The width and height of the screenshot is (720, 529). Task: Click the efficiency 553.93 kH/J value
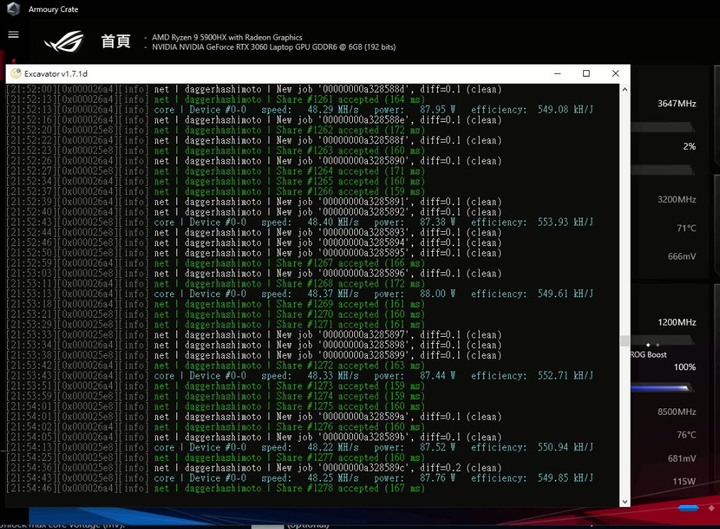565,222
